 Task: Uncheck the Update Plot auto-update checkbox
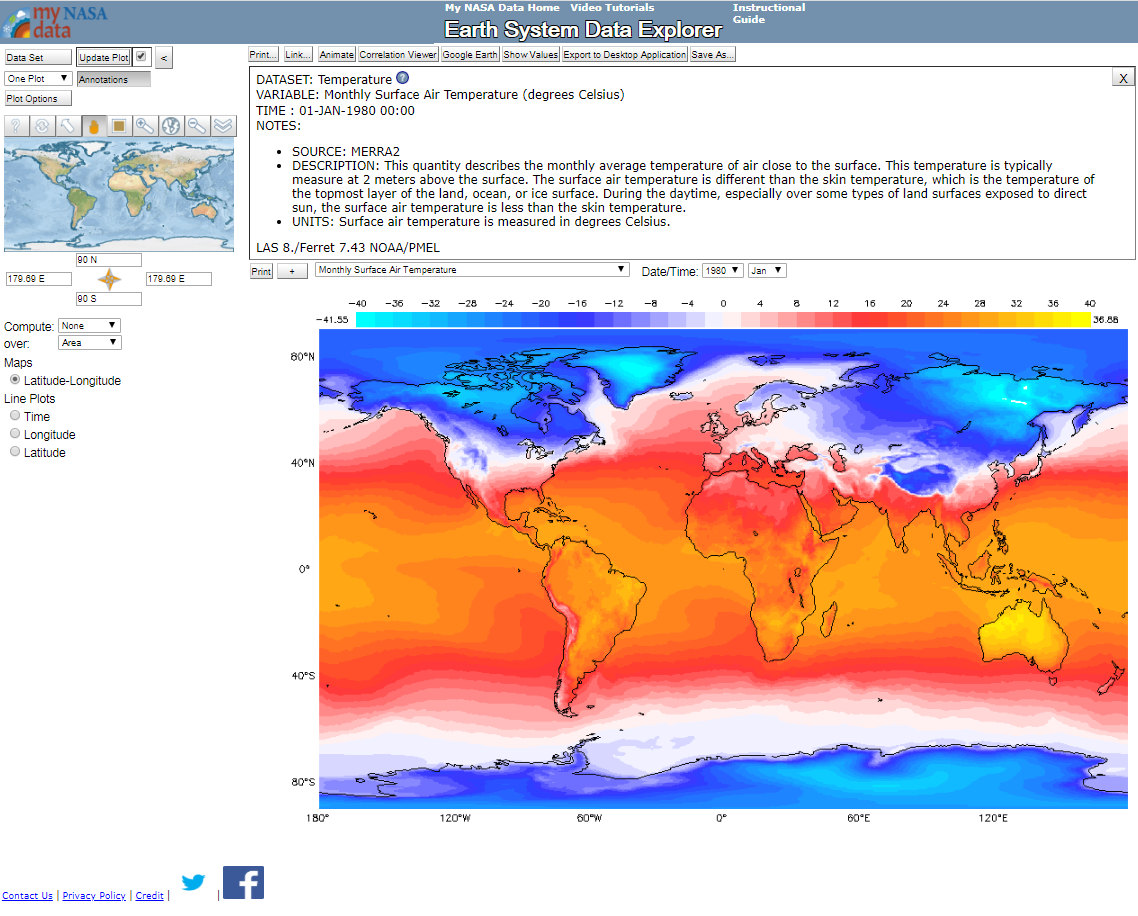tap(143, 57)
